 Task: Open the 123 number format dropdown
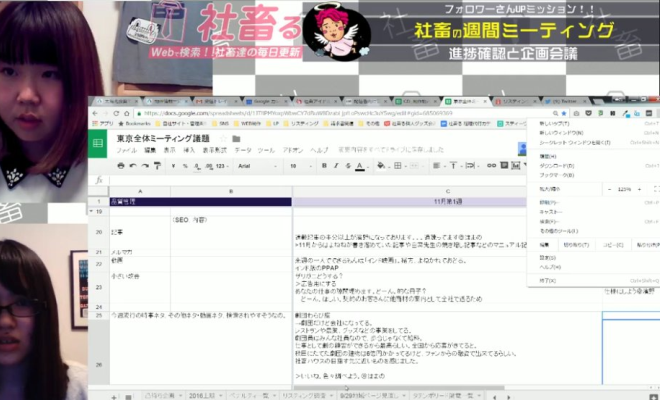[222, 165]
